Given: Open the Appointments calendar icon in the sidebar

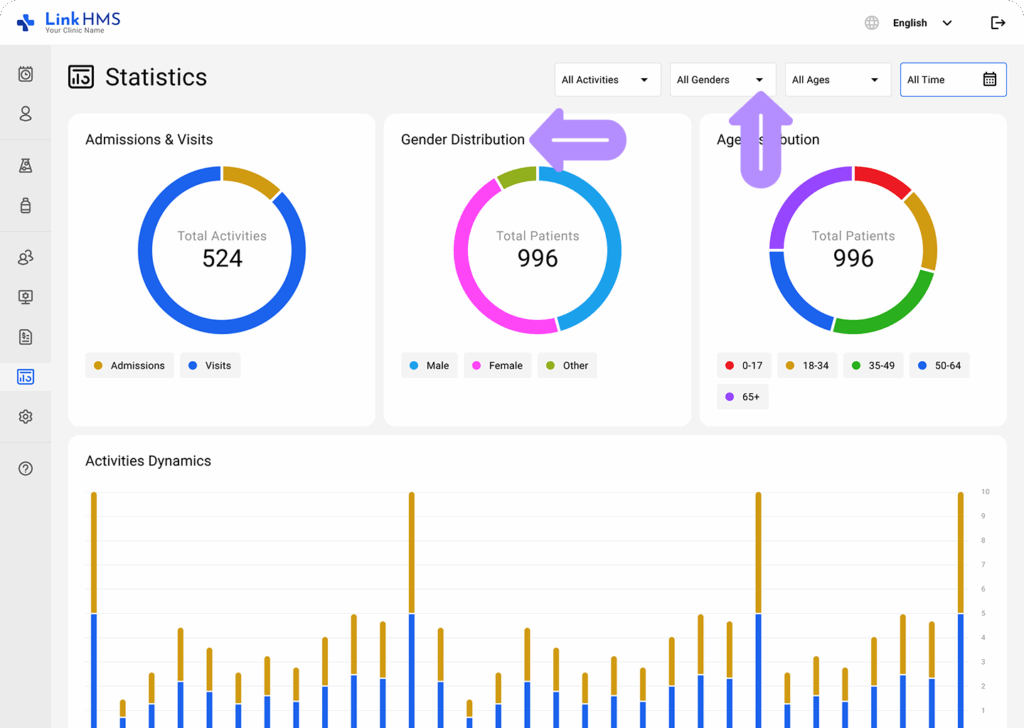Looking at the screenshot, I should tap(24, 73).
